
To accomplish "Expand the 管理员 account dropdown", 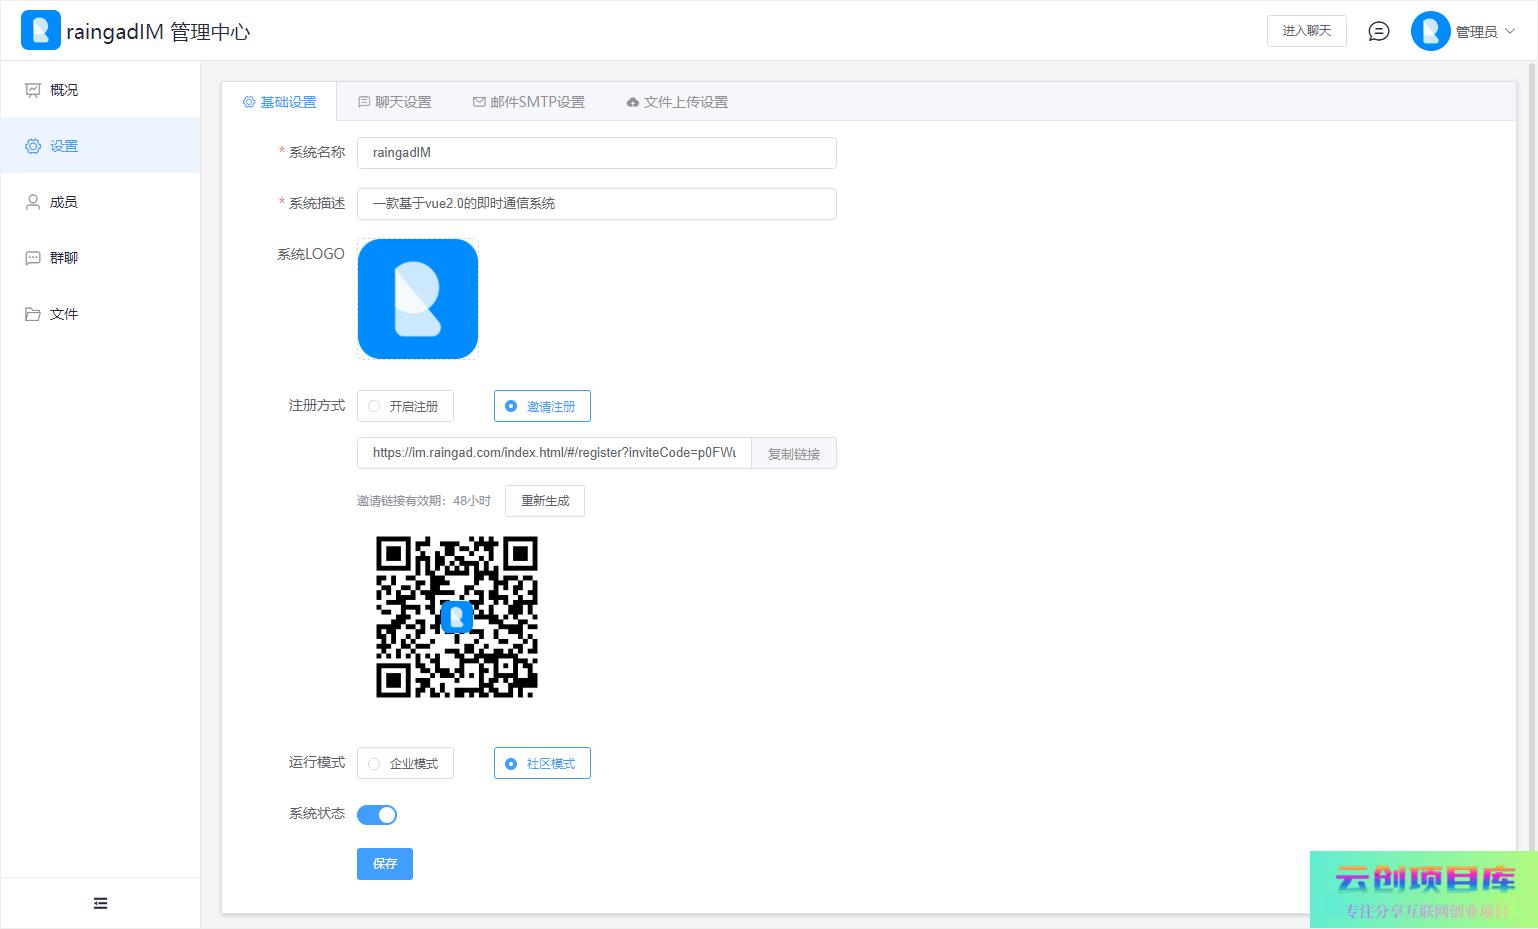I will pos(1486,32).
